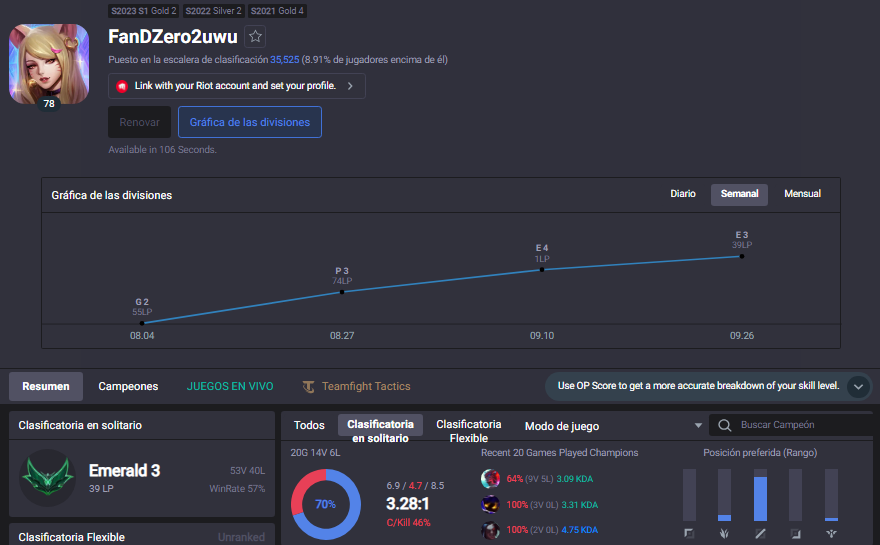Click the Emerald 3 rank emblem

click(48, 478)
